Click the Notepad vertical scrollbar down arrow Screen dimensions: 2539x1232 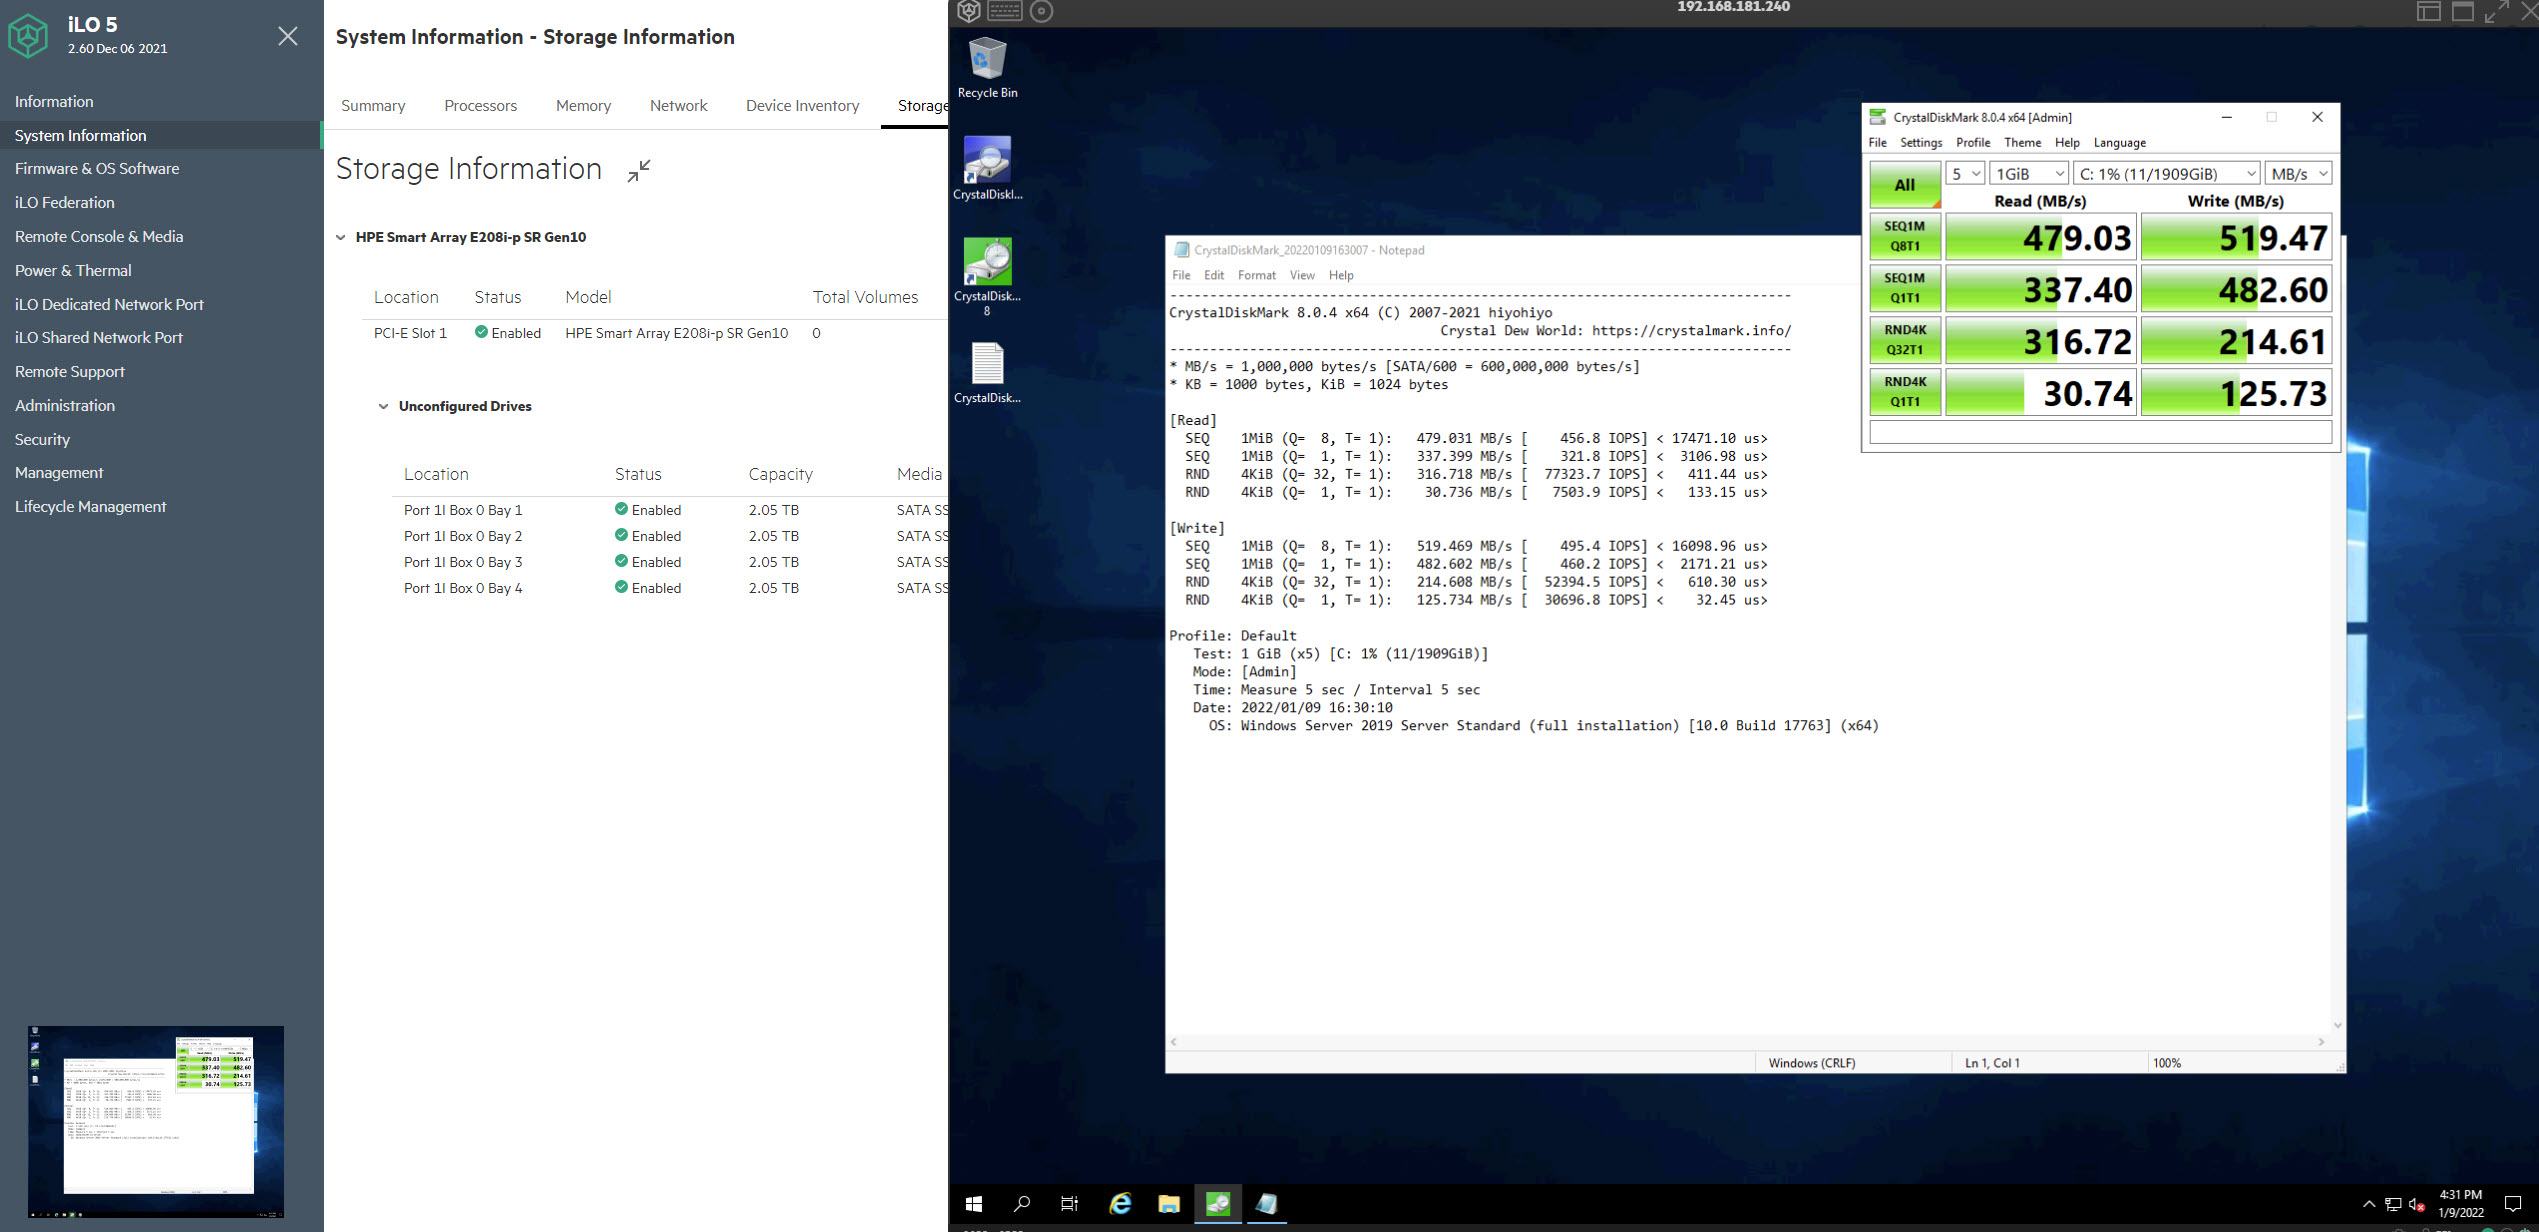click(x=2337, y=1025)
